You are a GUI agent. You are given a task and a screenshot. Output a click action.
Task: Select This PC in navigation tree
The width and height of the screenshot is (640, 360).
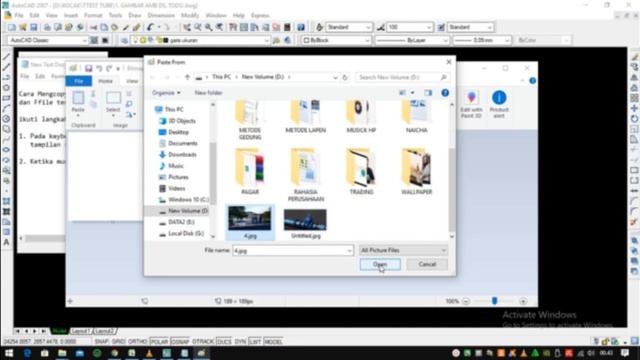174,109
